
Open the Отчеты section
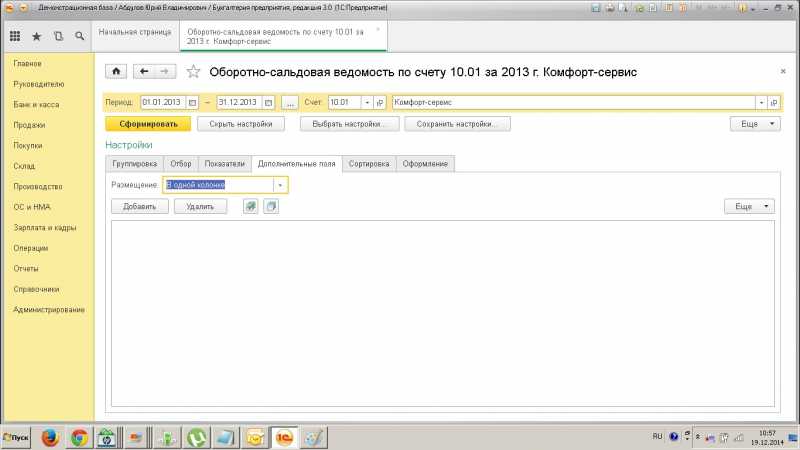click(26, 268)
